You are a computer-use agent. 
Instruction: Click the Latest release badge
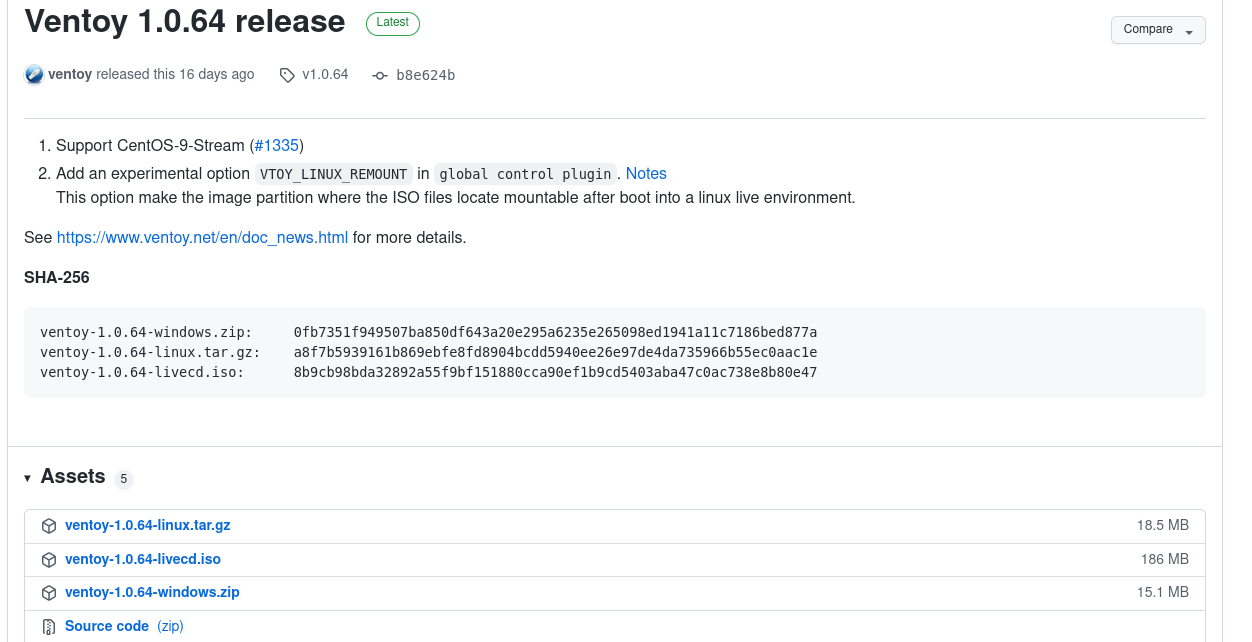392,23
